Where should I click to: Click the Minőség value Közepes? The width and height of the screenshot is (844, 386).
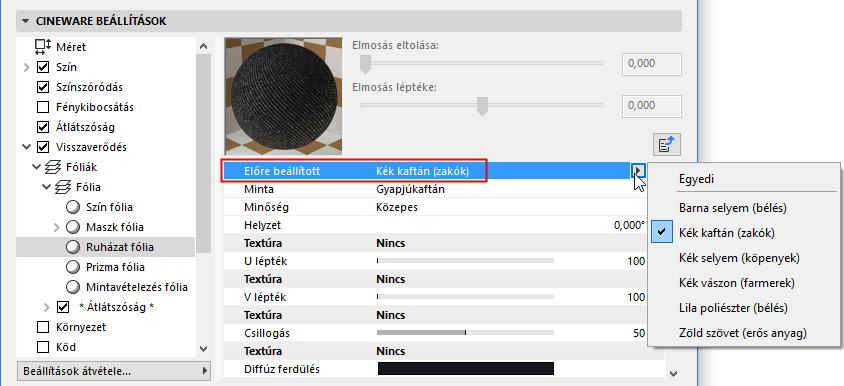[x=397, y=207]
